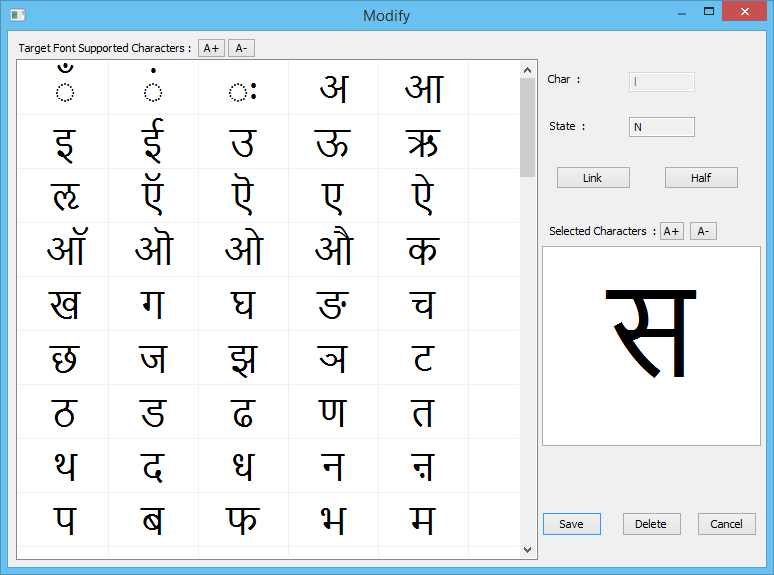Delete the selected character mapping
Image resolution: width=774 pixels, height=575 pixels.
pos(651,524)
